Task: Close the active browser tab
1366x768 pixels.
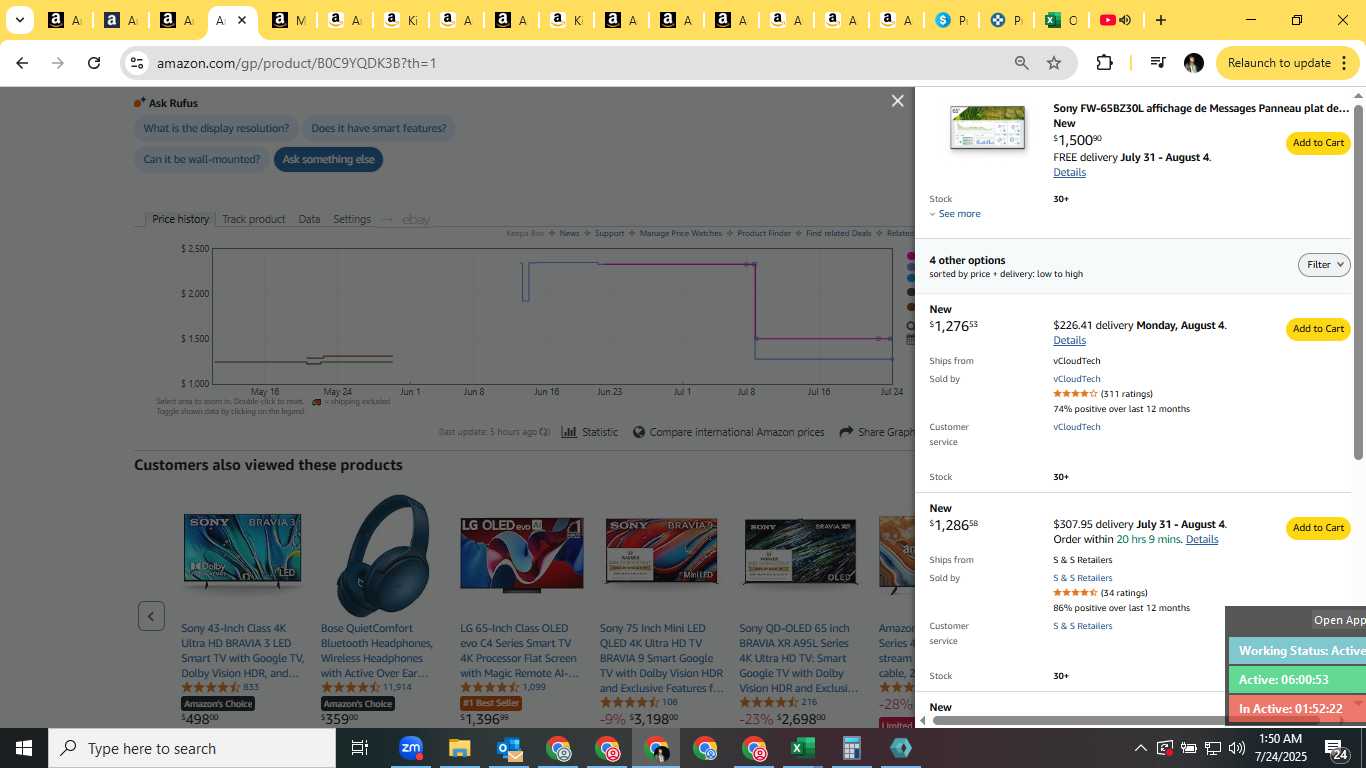Action: (242, 20)
